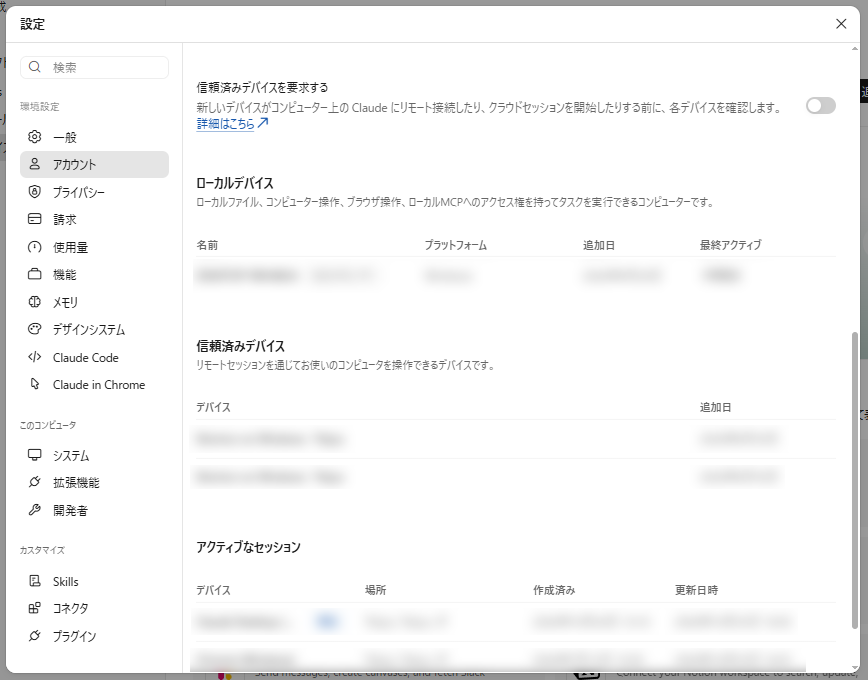
Task: Select the アカウント settings section
Action: 94,164
